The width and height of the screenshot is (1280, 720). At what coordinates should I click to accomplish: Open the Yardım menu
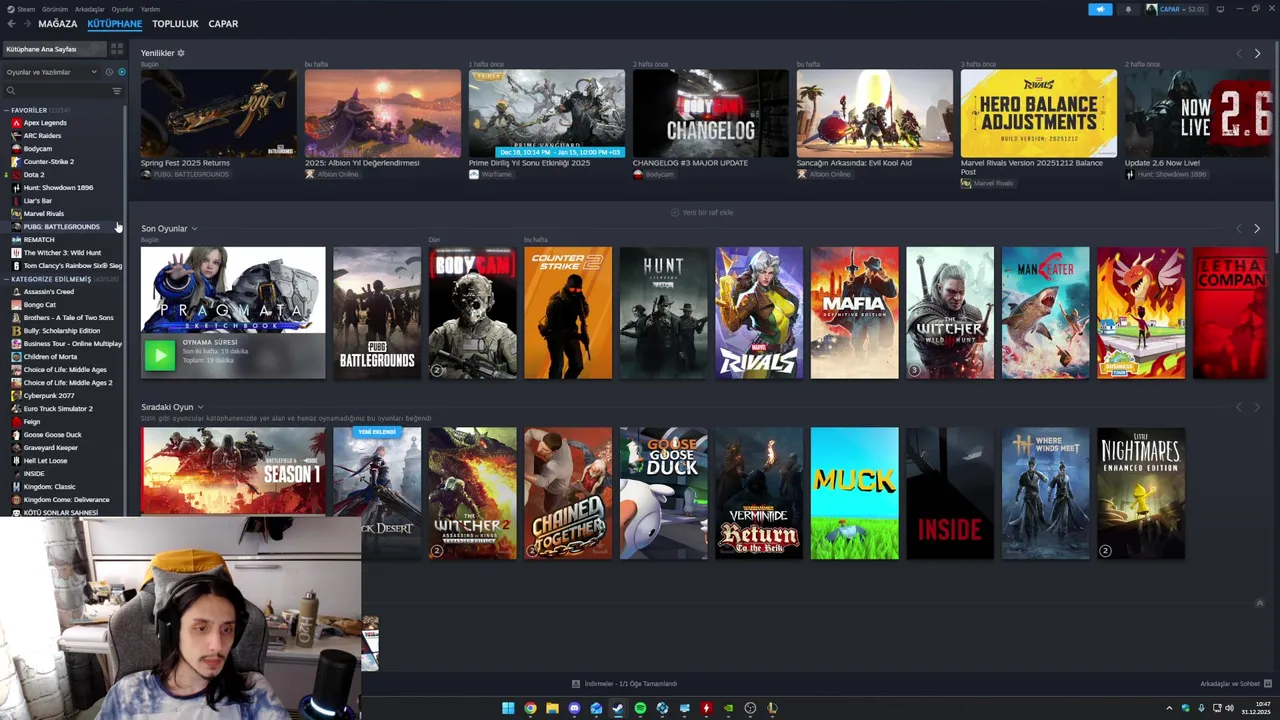[x=150, y=9]
